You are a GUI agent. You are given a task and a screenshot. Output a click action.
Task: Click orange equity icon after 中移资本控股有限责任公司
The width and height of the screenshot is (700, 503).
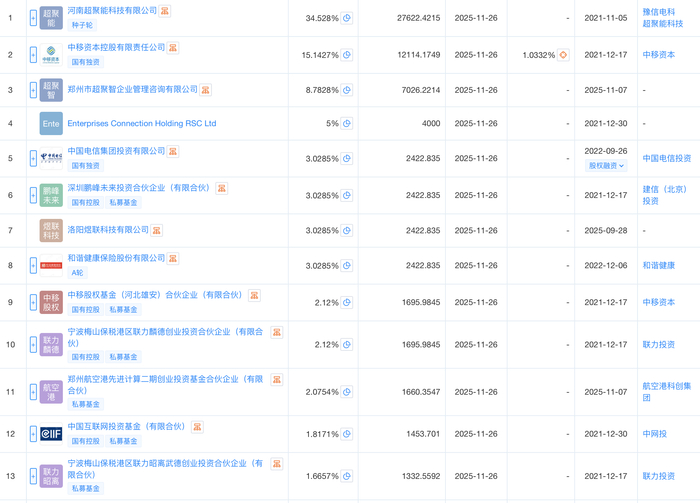(173, 48)
